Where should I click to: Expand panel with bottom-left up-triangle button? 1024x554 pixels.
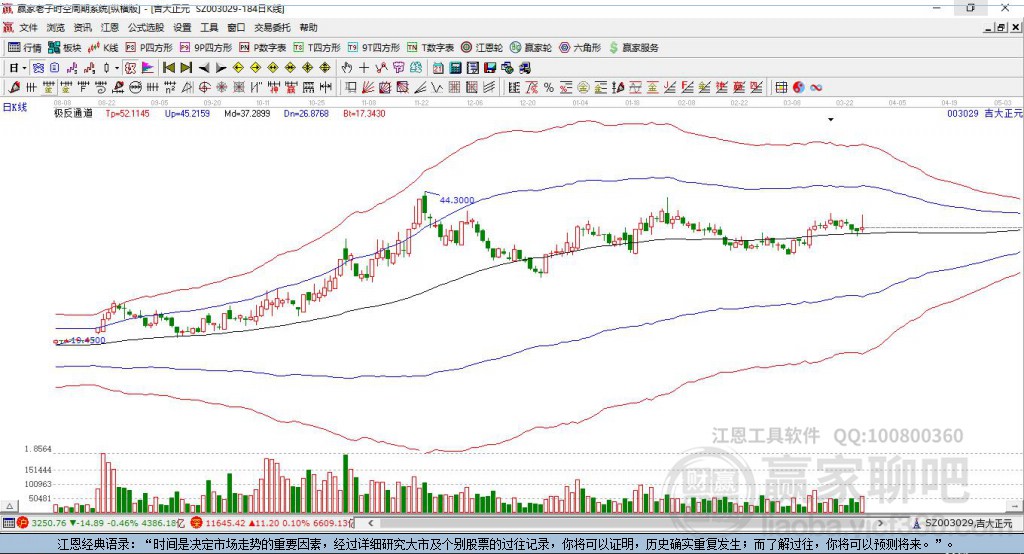(9, 506)
